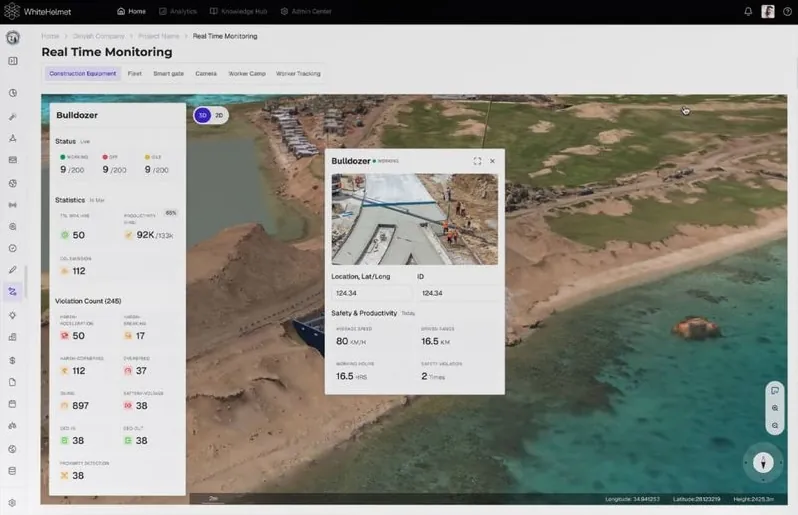Screen dimensions: 798x515
Task: Select the Camera tab
Action: [206, 74]
